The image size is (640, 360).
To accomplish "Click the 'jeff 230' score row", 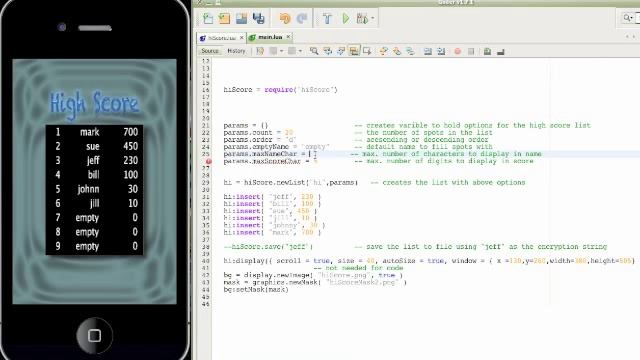I will 94,160.
